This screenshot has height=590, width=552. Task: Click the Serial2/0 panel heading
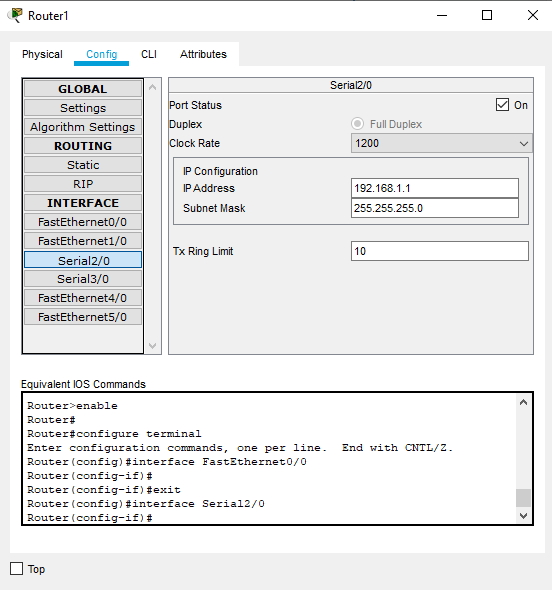(351, 85)
